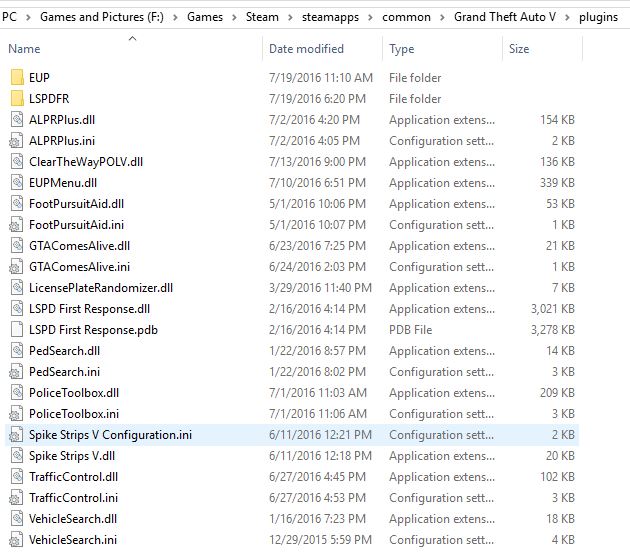630x556 pixels.
Task: Select the ALPRPlus.dll file icon
Action: 16,120
